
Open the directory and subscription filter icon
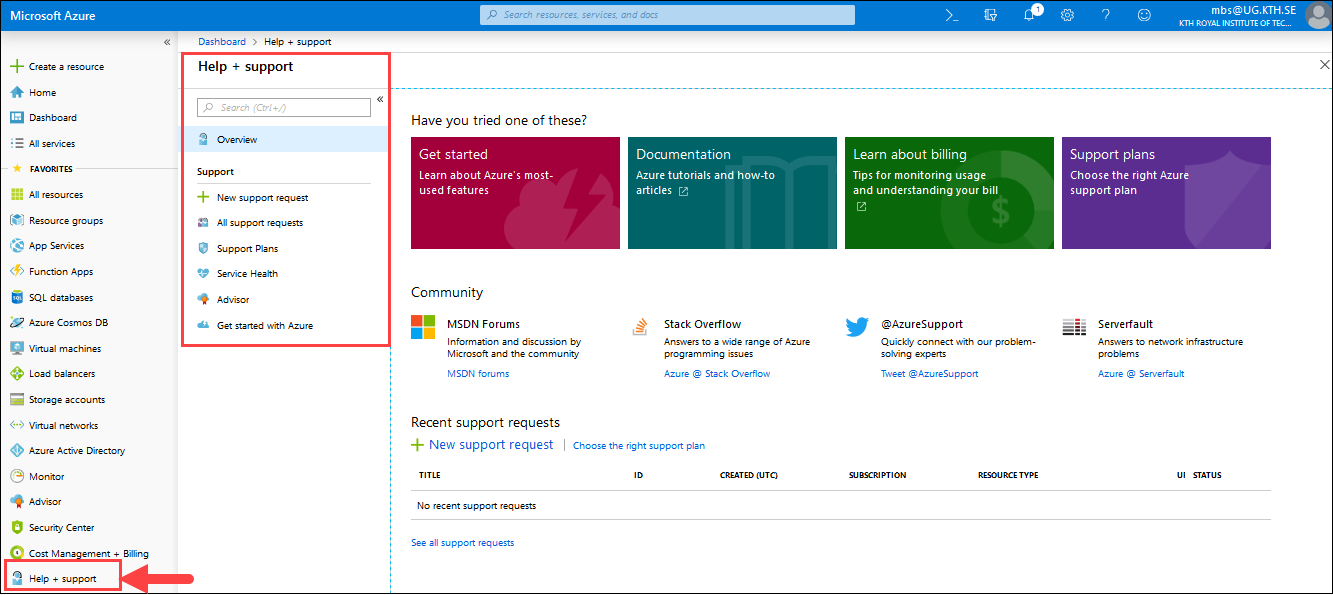click(x=990, y=15)
